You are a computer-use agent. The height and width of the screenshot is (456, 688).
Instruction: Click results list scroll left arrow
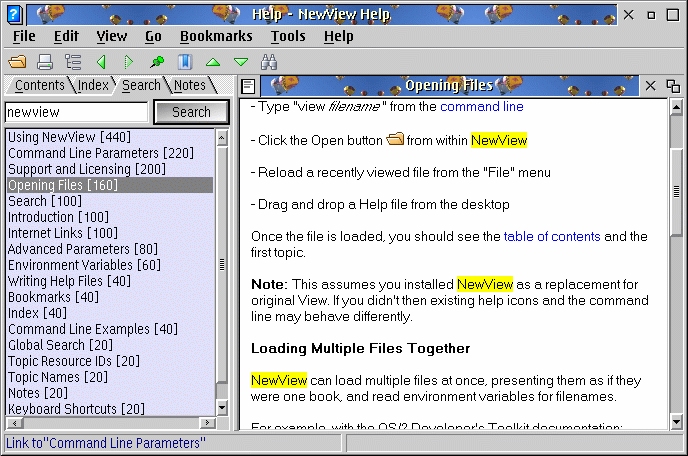click(15, 424)
